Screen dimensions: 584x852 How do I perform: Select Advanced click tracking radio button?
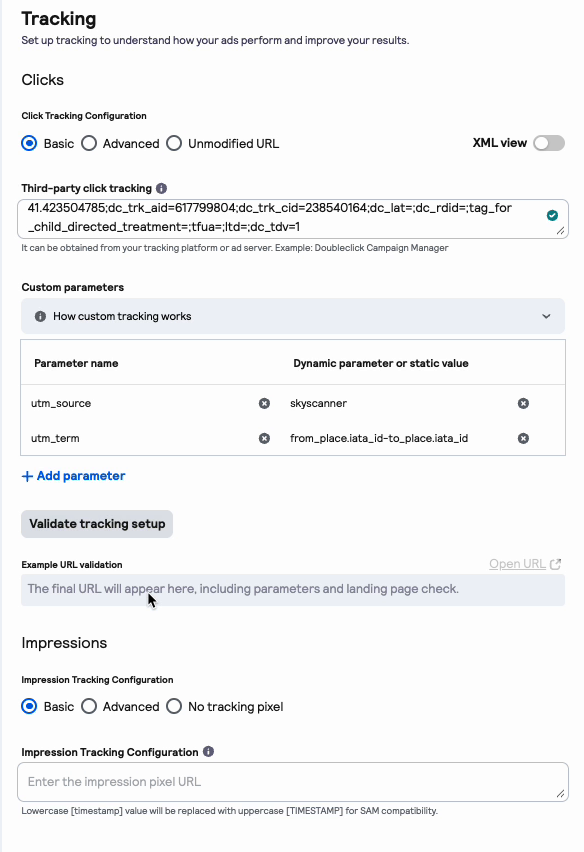pos(89,143)
